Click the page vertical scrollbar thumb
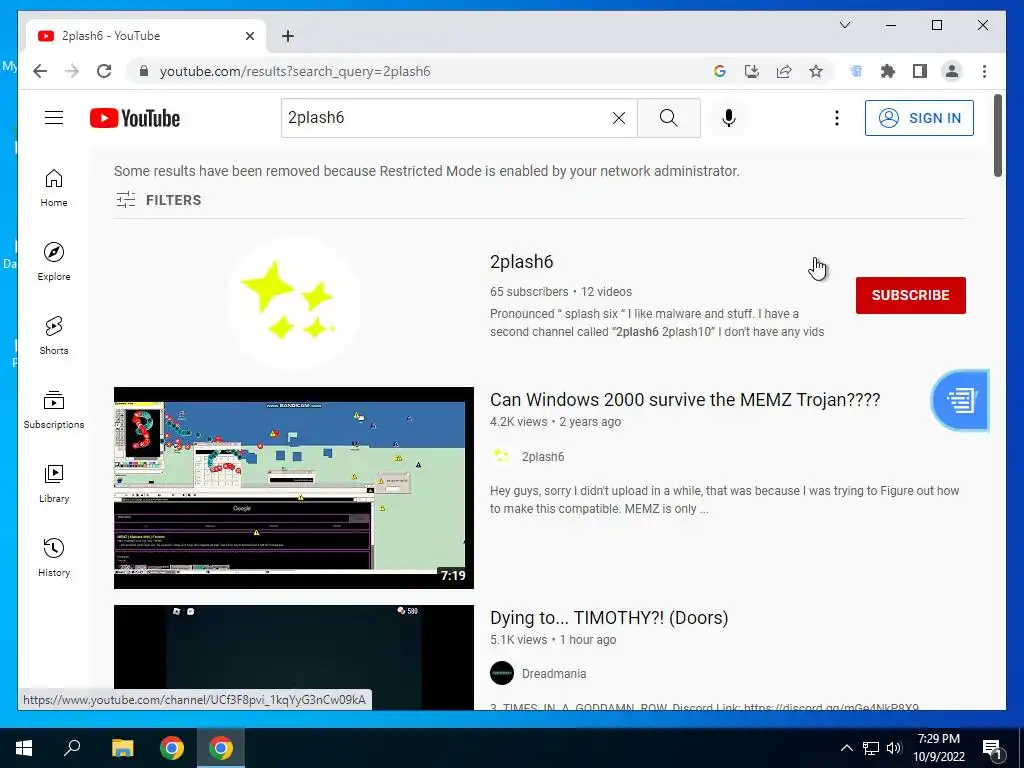The image size is (1024, 768). [x=997, y=136]
